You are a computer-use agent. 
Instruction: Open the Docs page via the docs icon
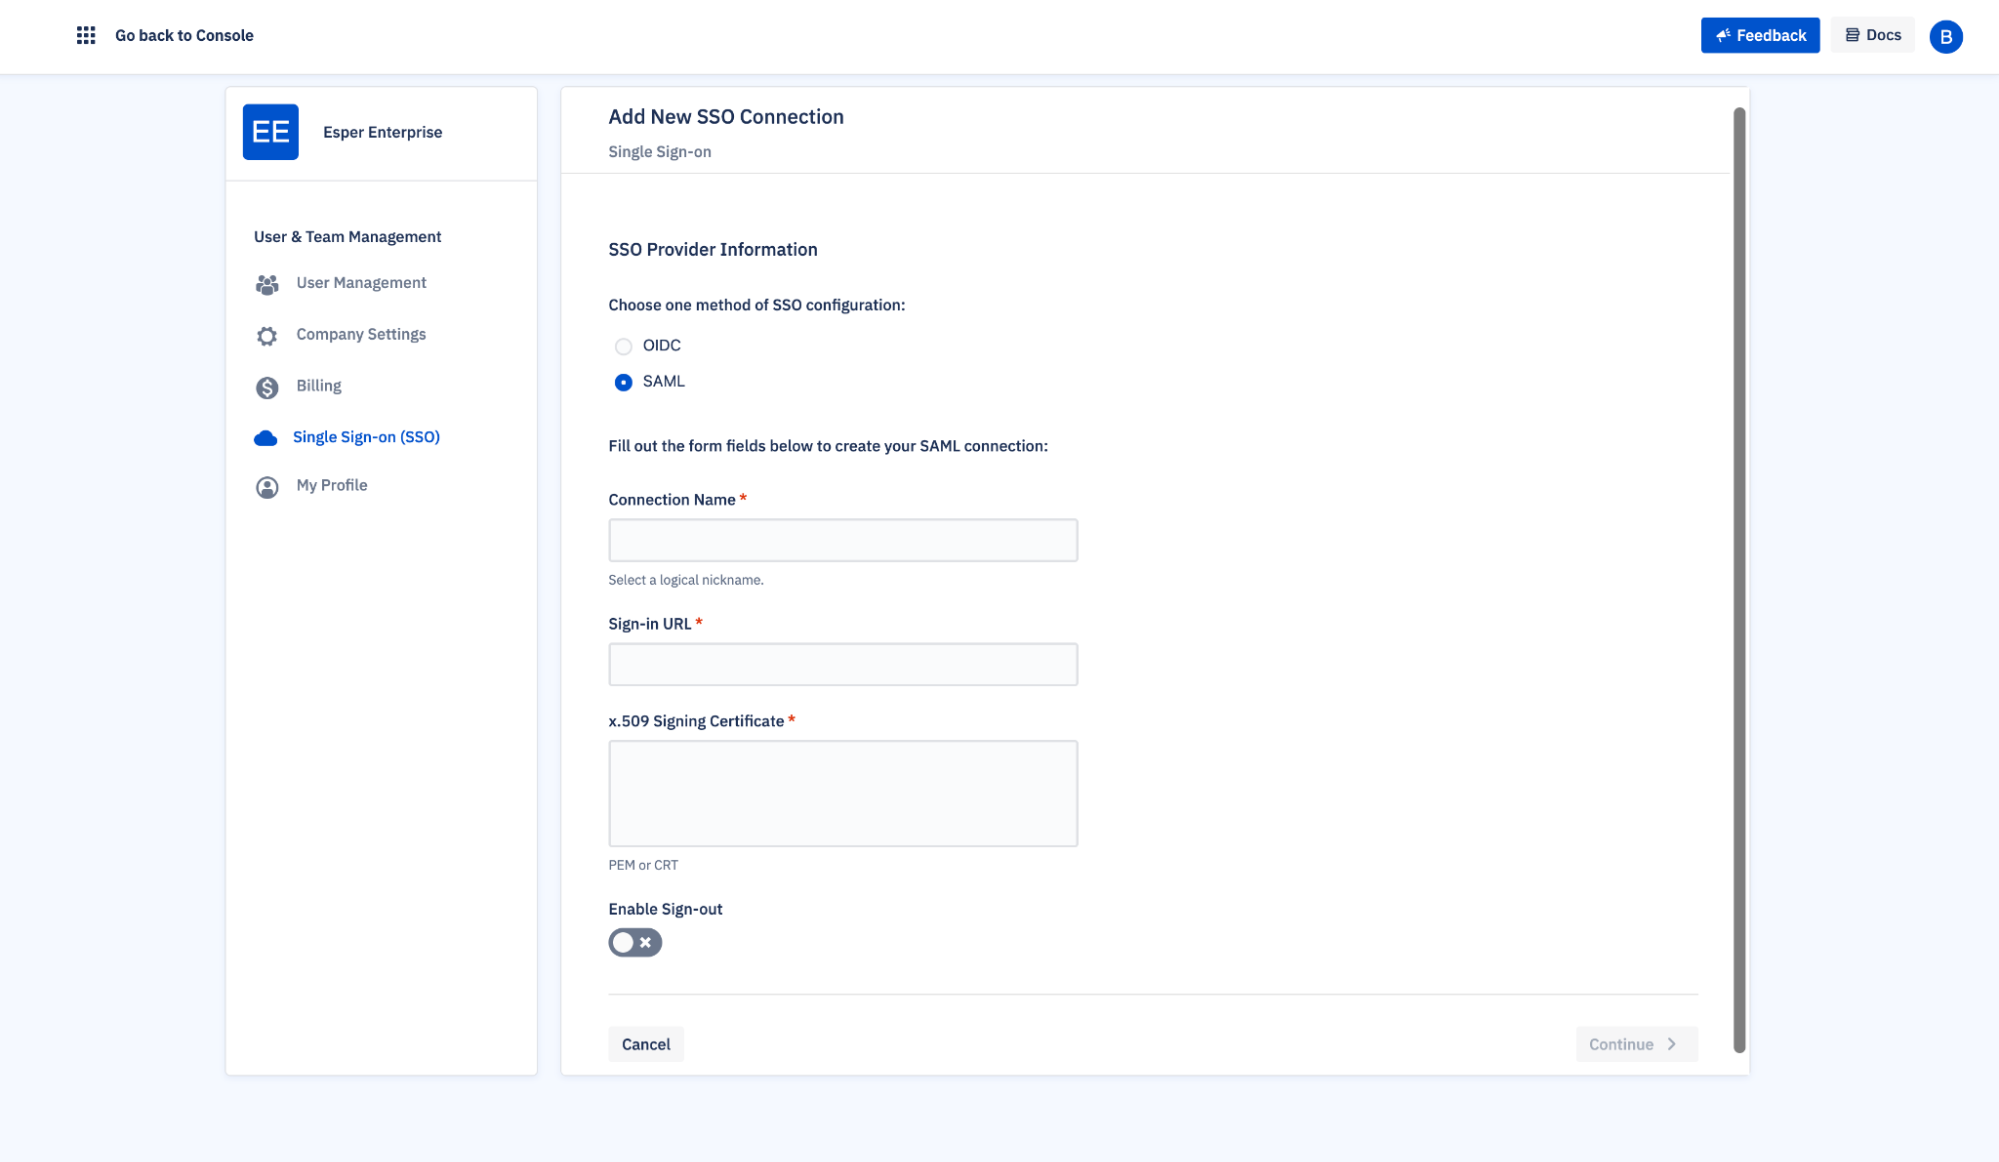1871,34
